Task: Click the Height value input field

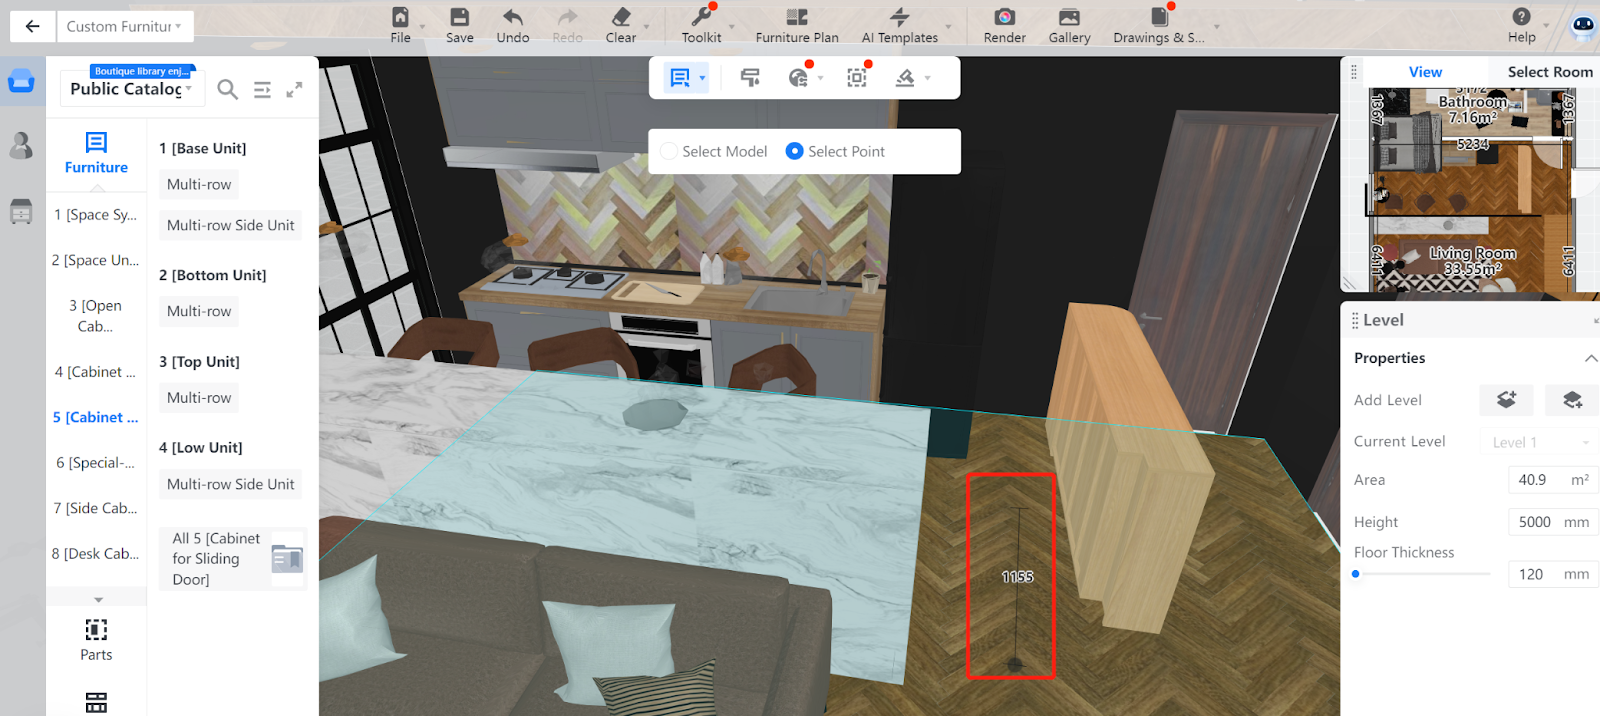Action: (1535, 522)
